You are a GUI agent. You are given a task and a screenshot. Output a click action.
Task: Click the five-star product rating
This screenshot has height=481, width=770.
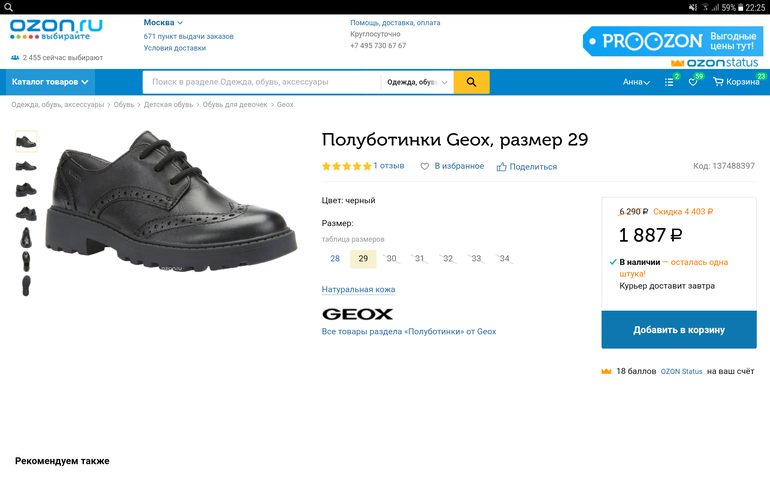[346, 166]
